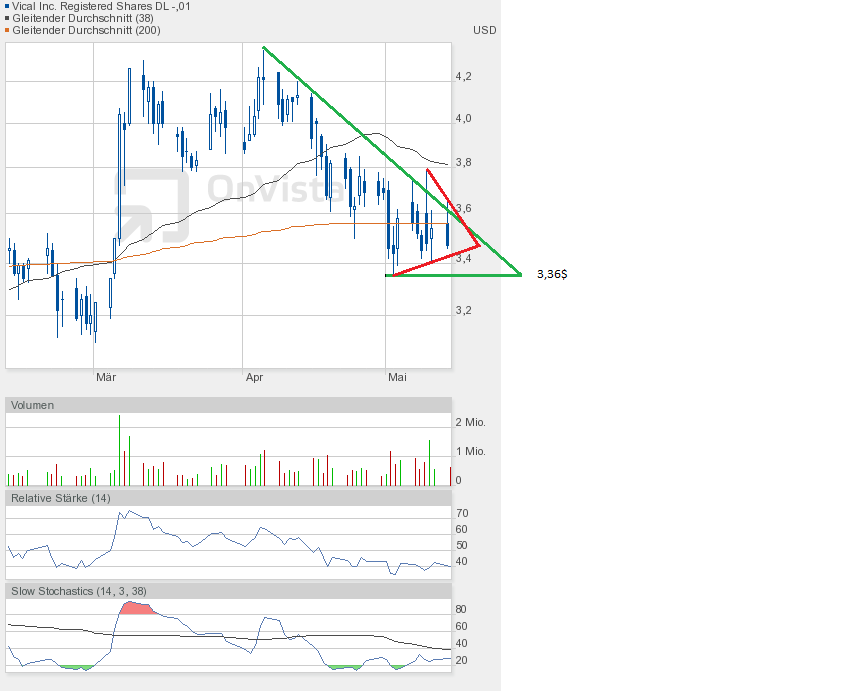The image size is (850, 691).
Task: Click the blue legend marker for Vical Inc.
Action: 7,7
